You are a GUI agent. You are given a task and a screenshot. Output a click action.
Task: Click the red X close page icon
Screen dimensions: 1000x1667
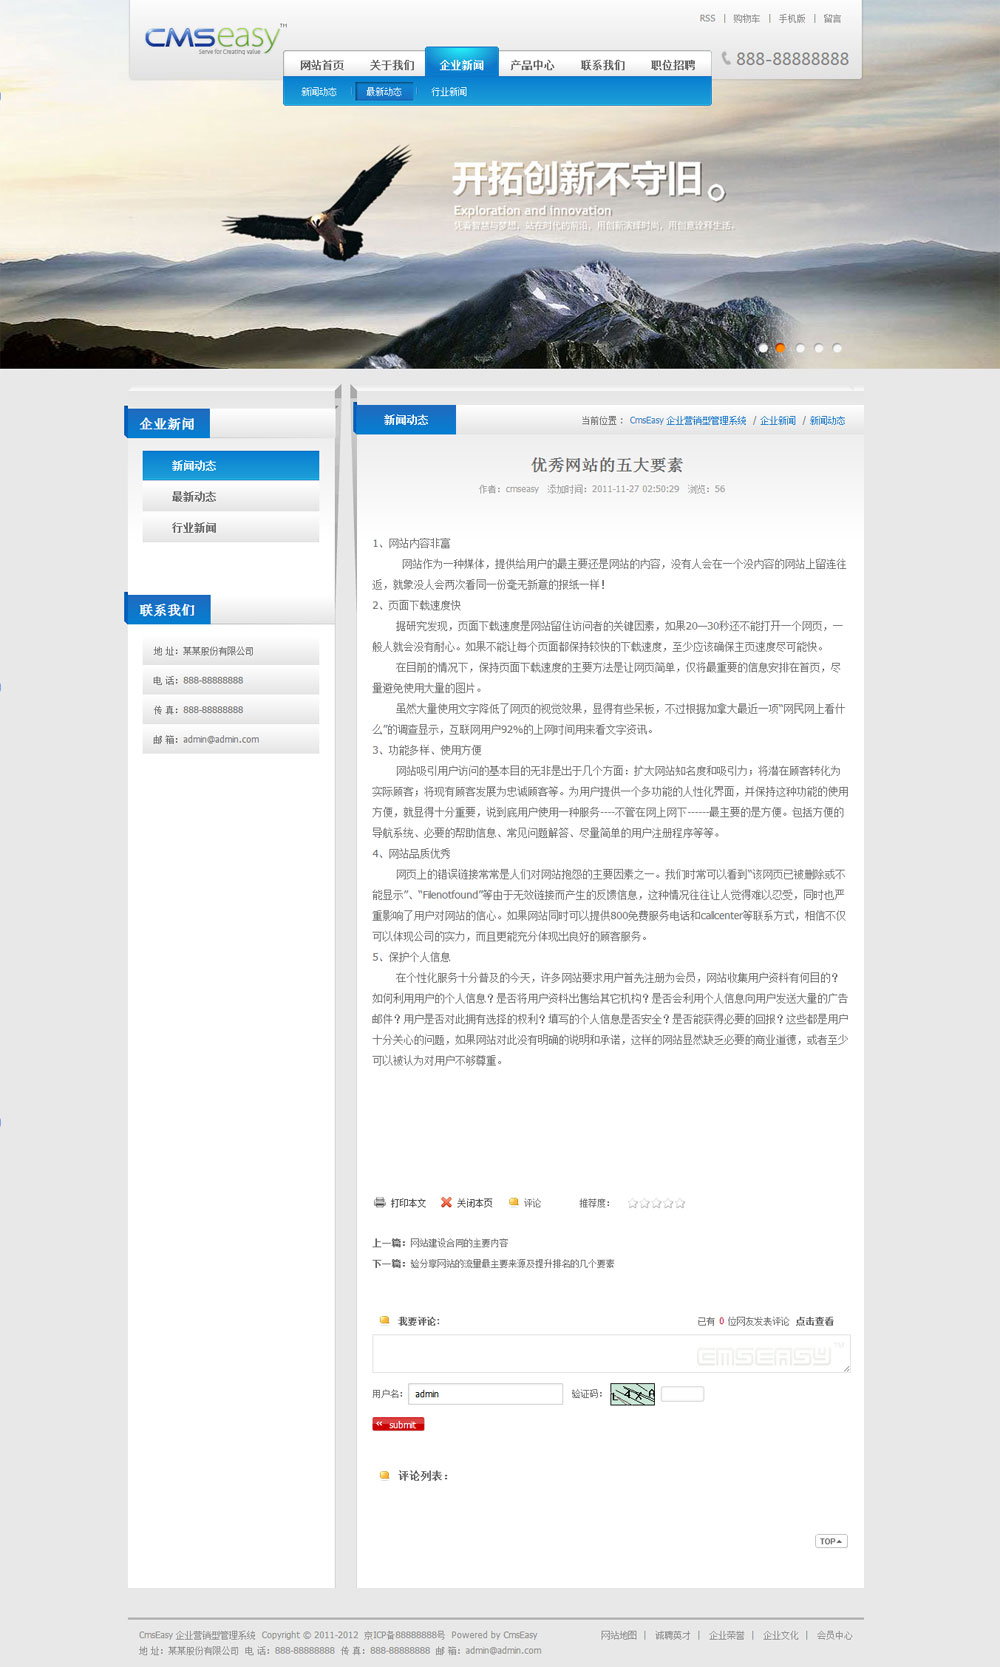click(446, 1203)
